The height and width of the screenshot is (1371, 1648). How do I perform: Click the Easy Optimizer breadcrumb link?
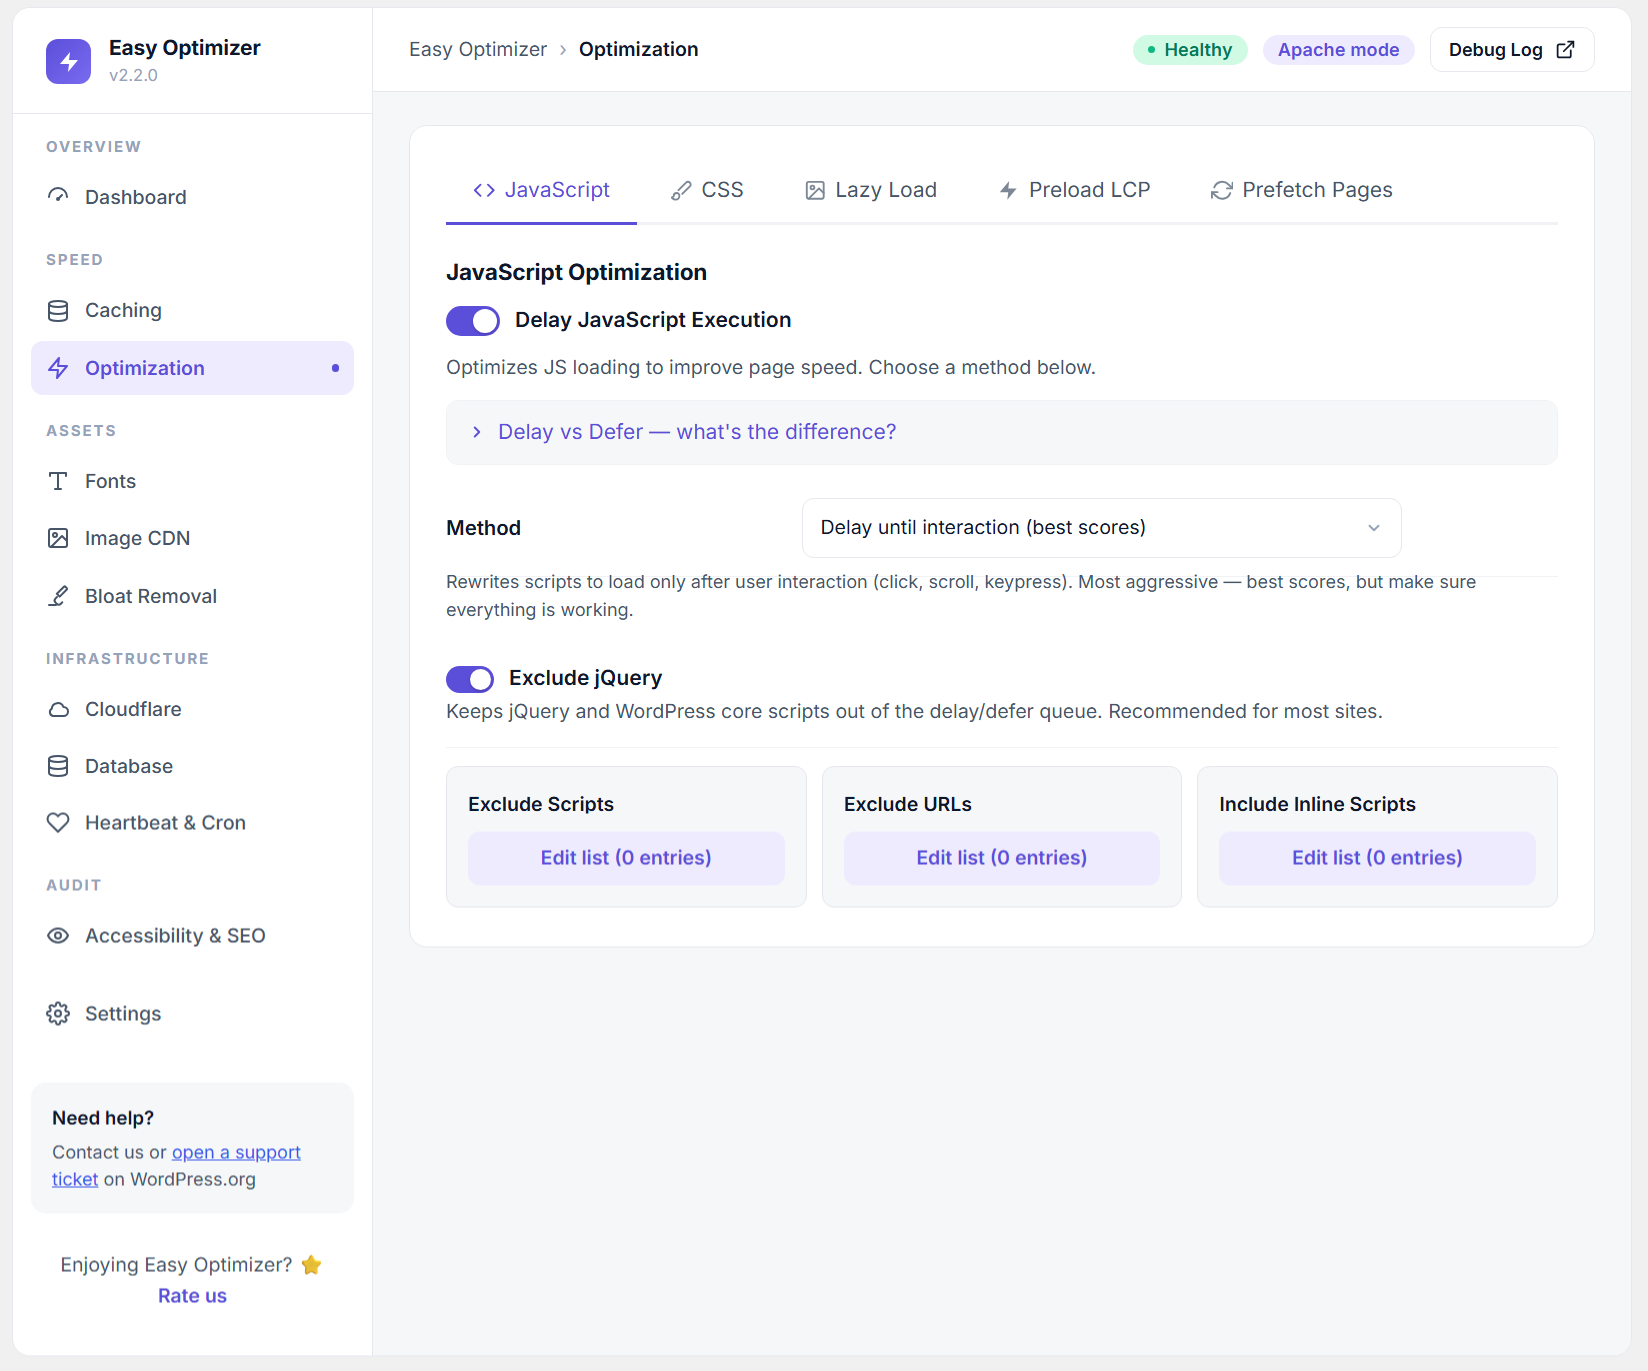[x=478, y=49]
